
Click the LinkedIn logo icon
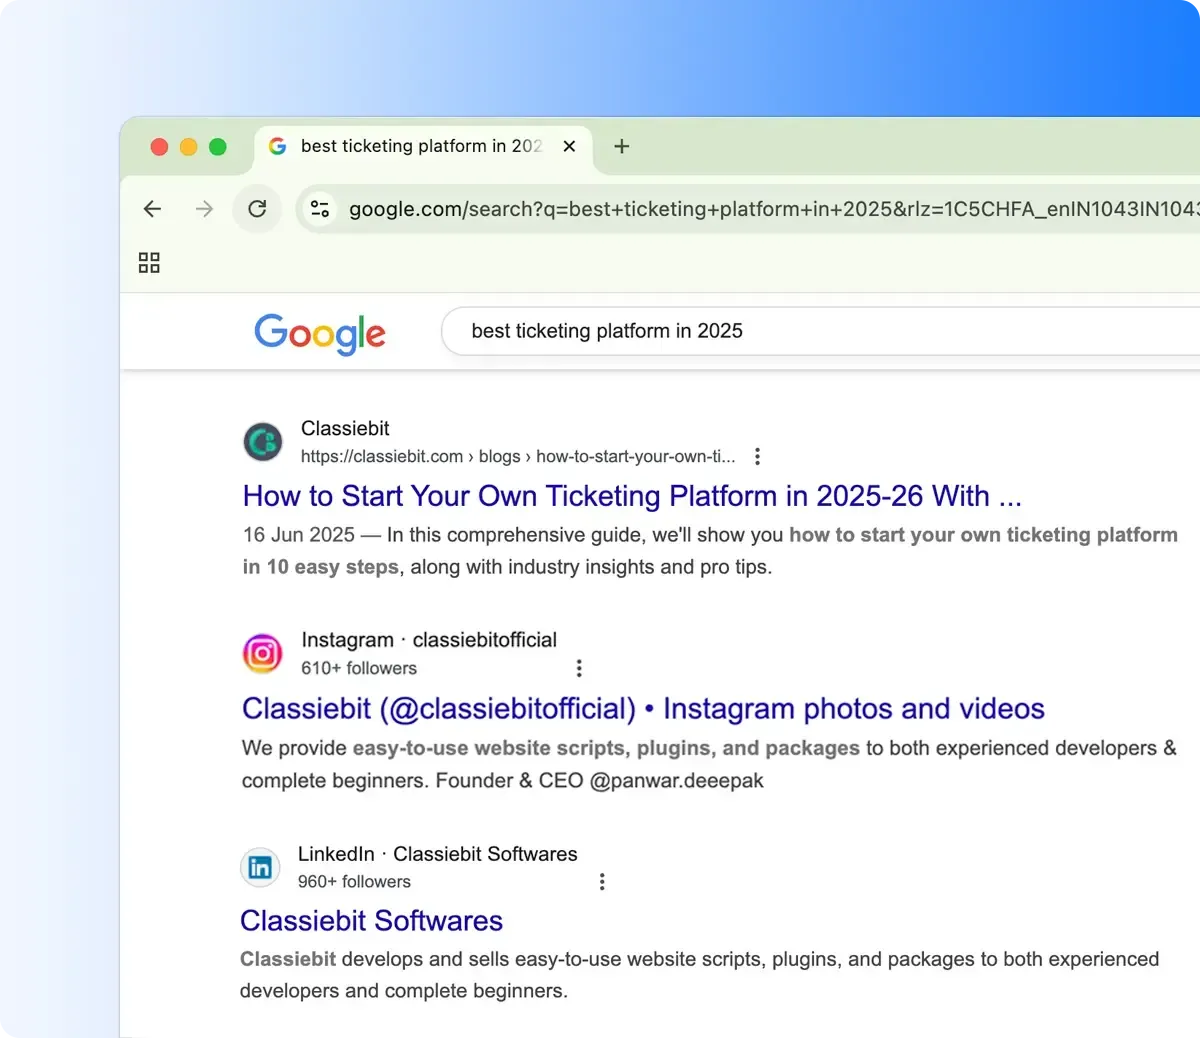260,867
